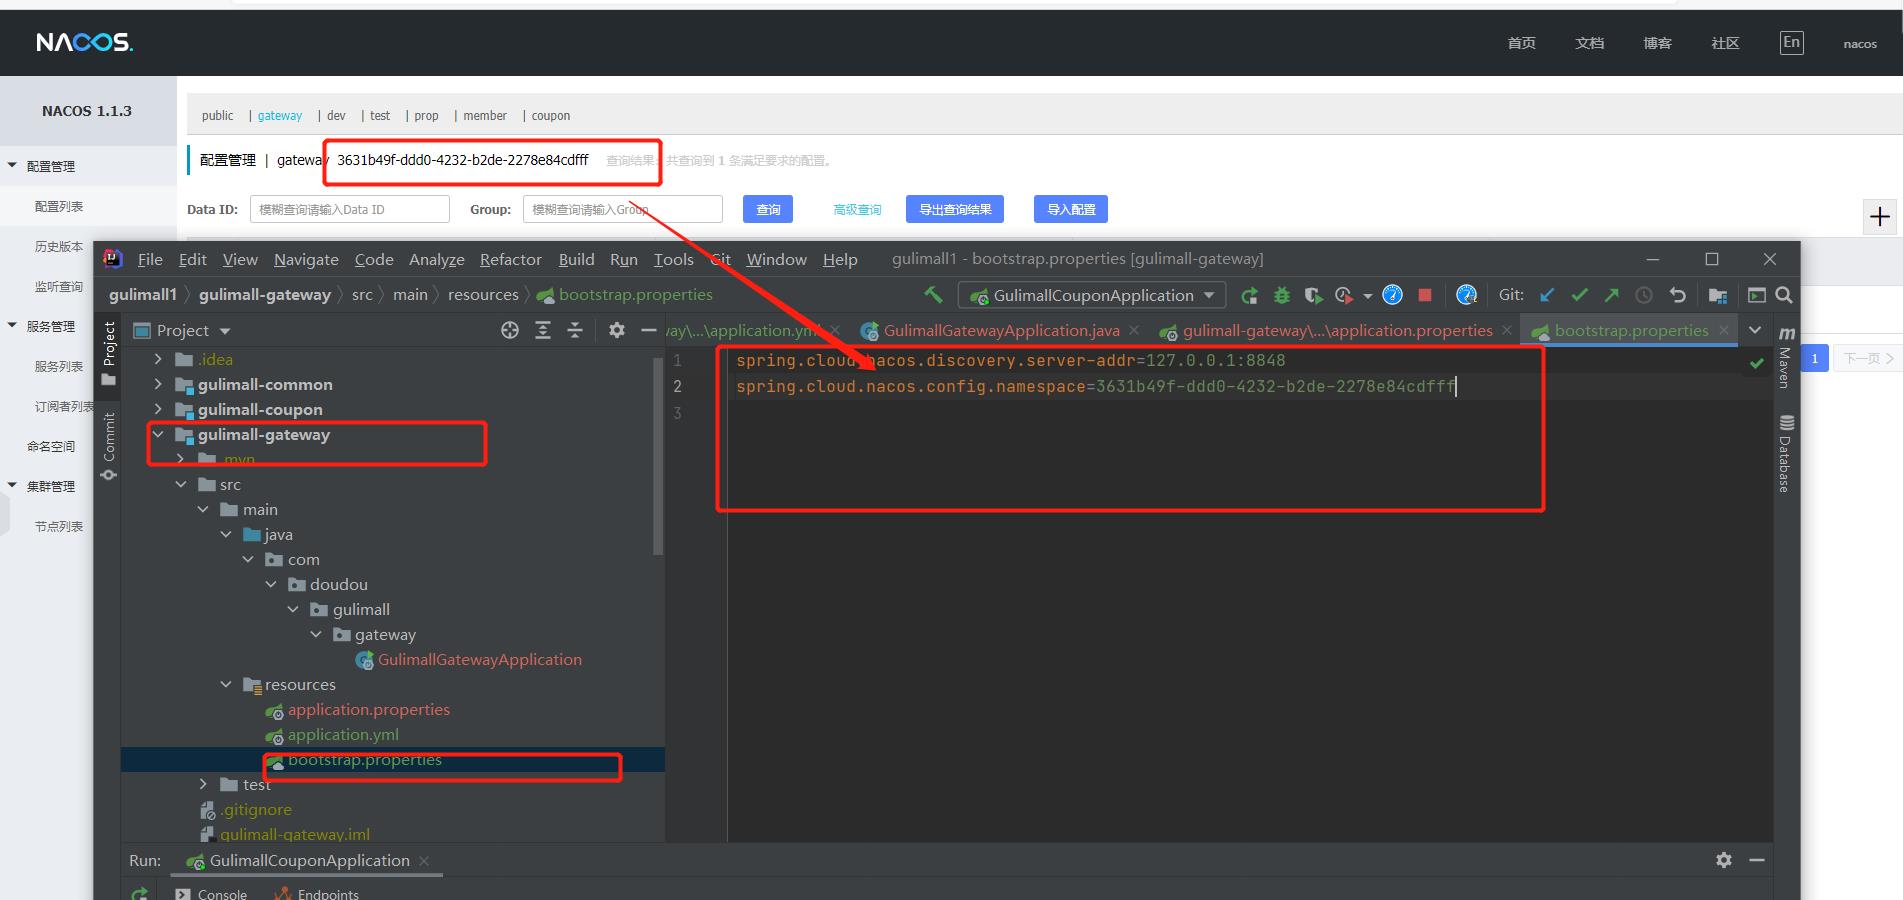The width and height of the screenshot is (1903, 900).
Task: Show hidden editor tabs dropdown
Action: pyautogui.click(x=1755, y=330)
